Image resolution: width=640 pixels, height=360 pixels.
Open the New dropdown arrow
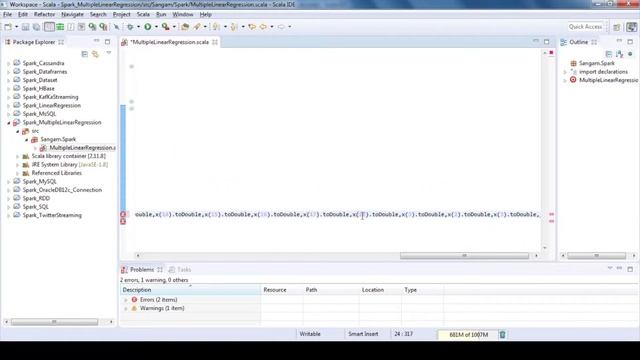(17, 27)
